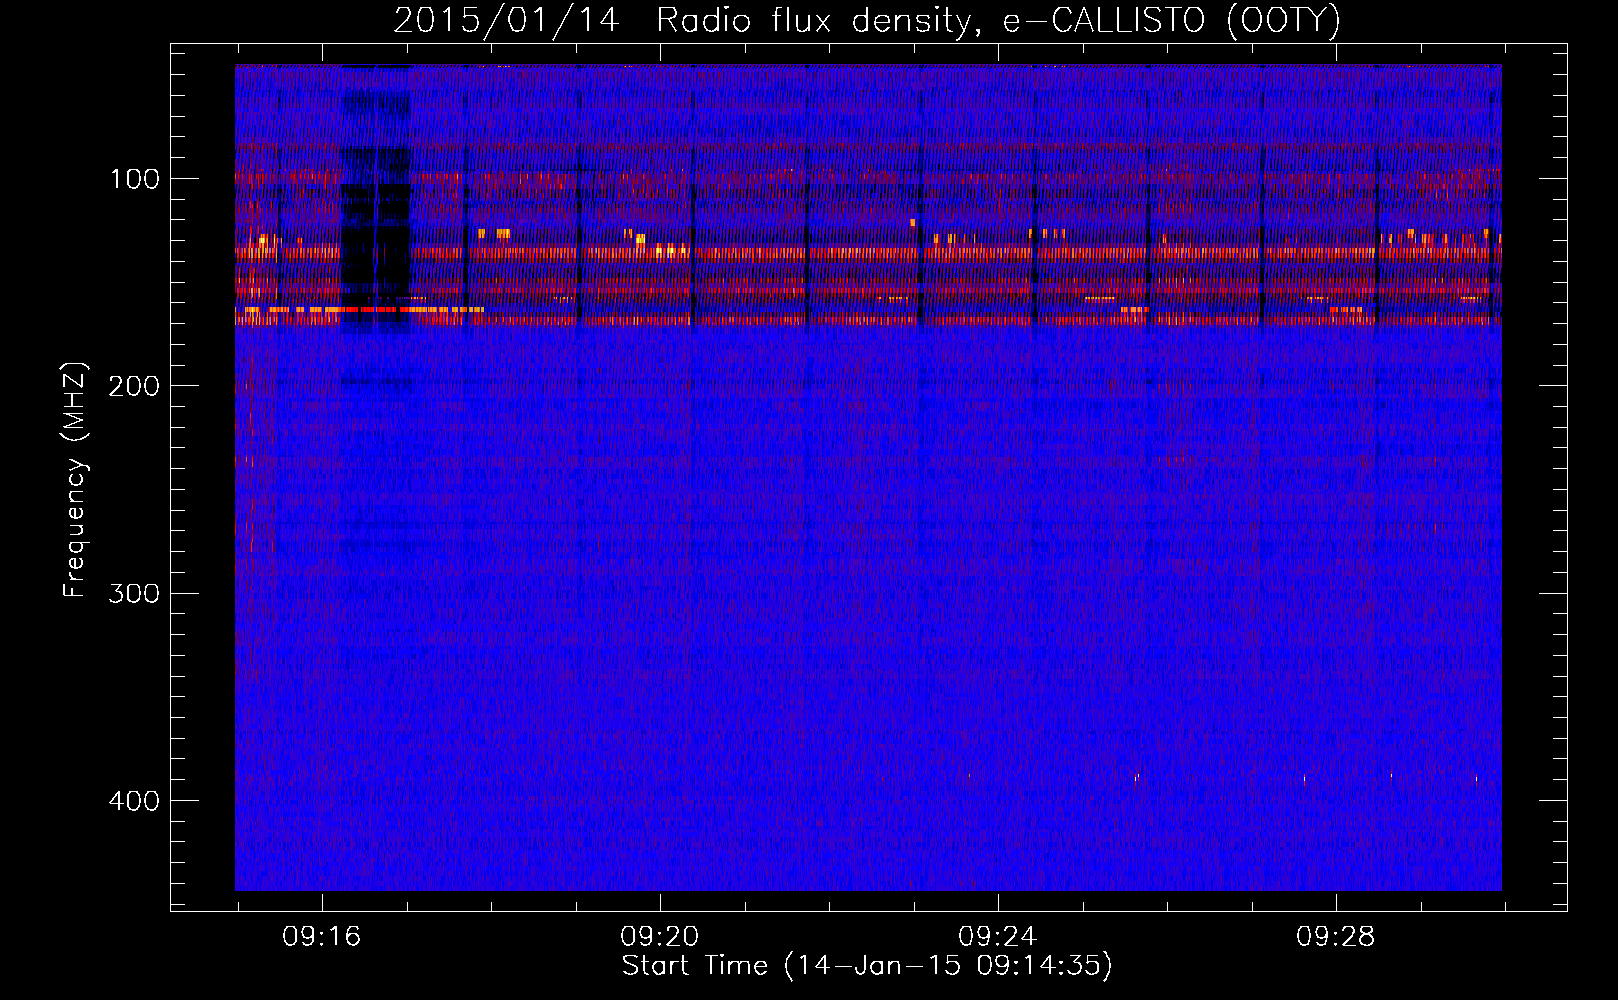Click the 09:28 time tick label
This screenshot has width=1618, height=1000.
(1336, 937)
